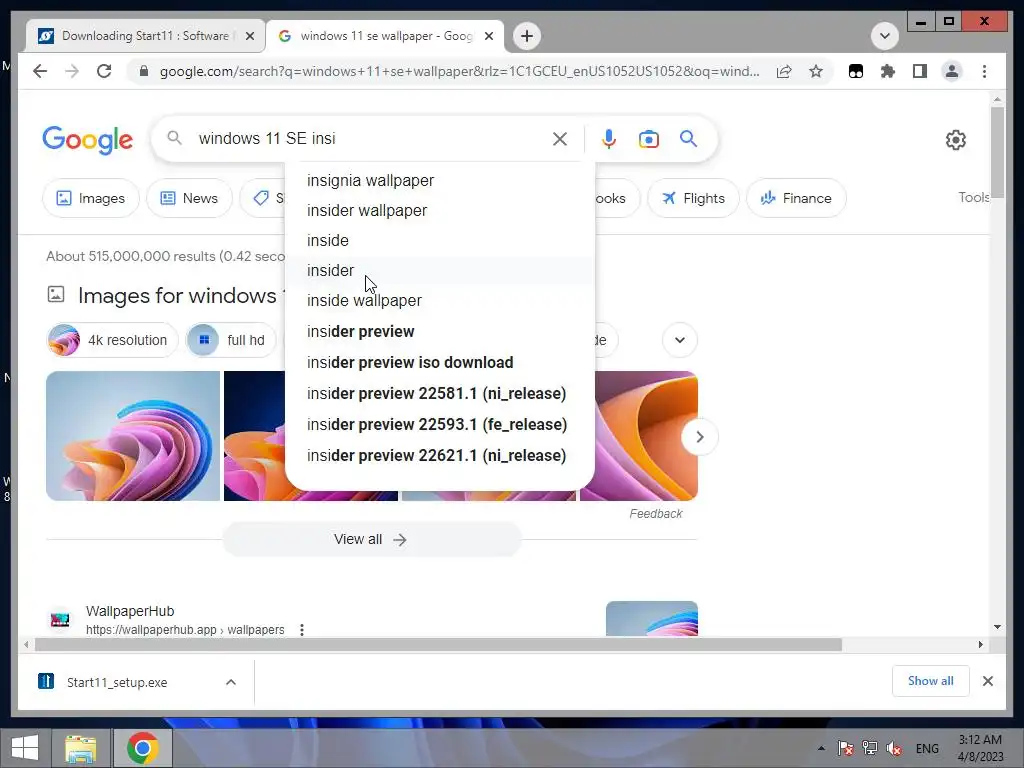Open File Explorer from taskbar
The image size is (1024, 768).
pos(80,748)
